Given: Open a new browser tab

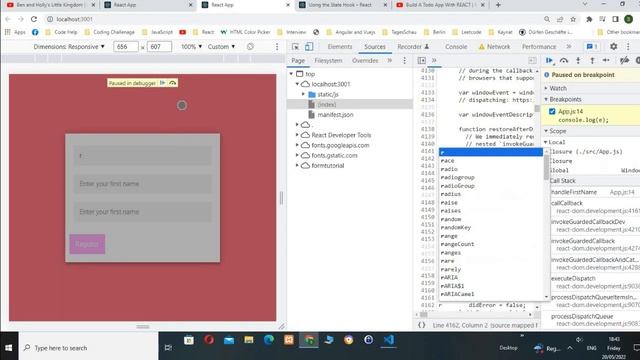Looking at the screenshot, I should pyautogui.click(x=498, y=5).
